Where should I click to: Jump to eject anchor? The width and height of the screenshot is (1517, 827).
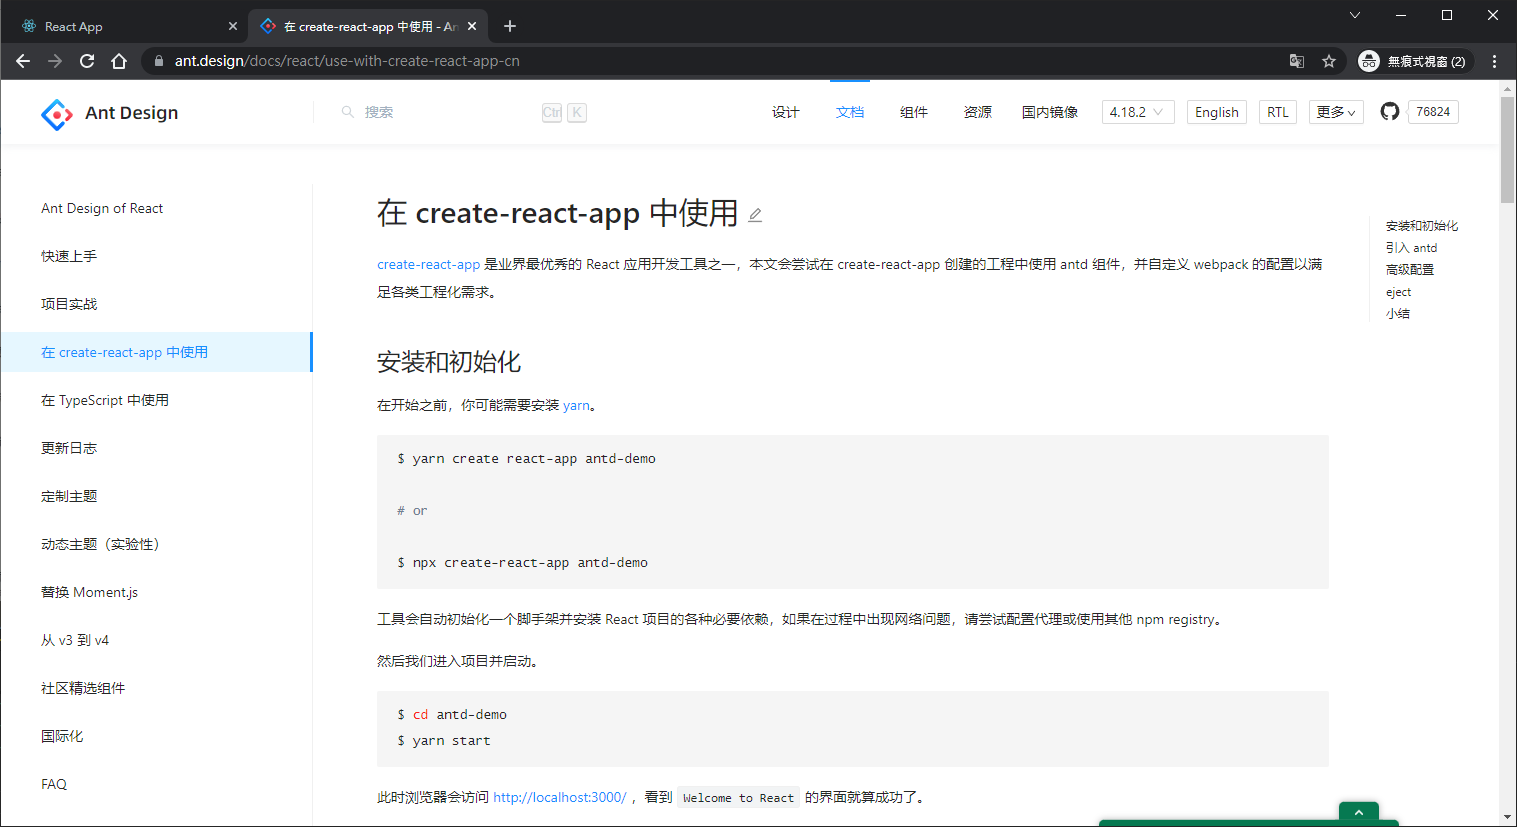point(1398,292)
